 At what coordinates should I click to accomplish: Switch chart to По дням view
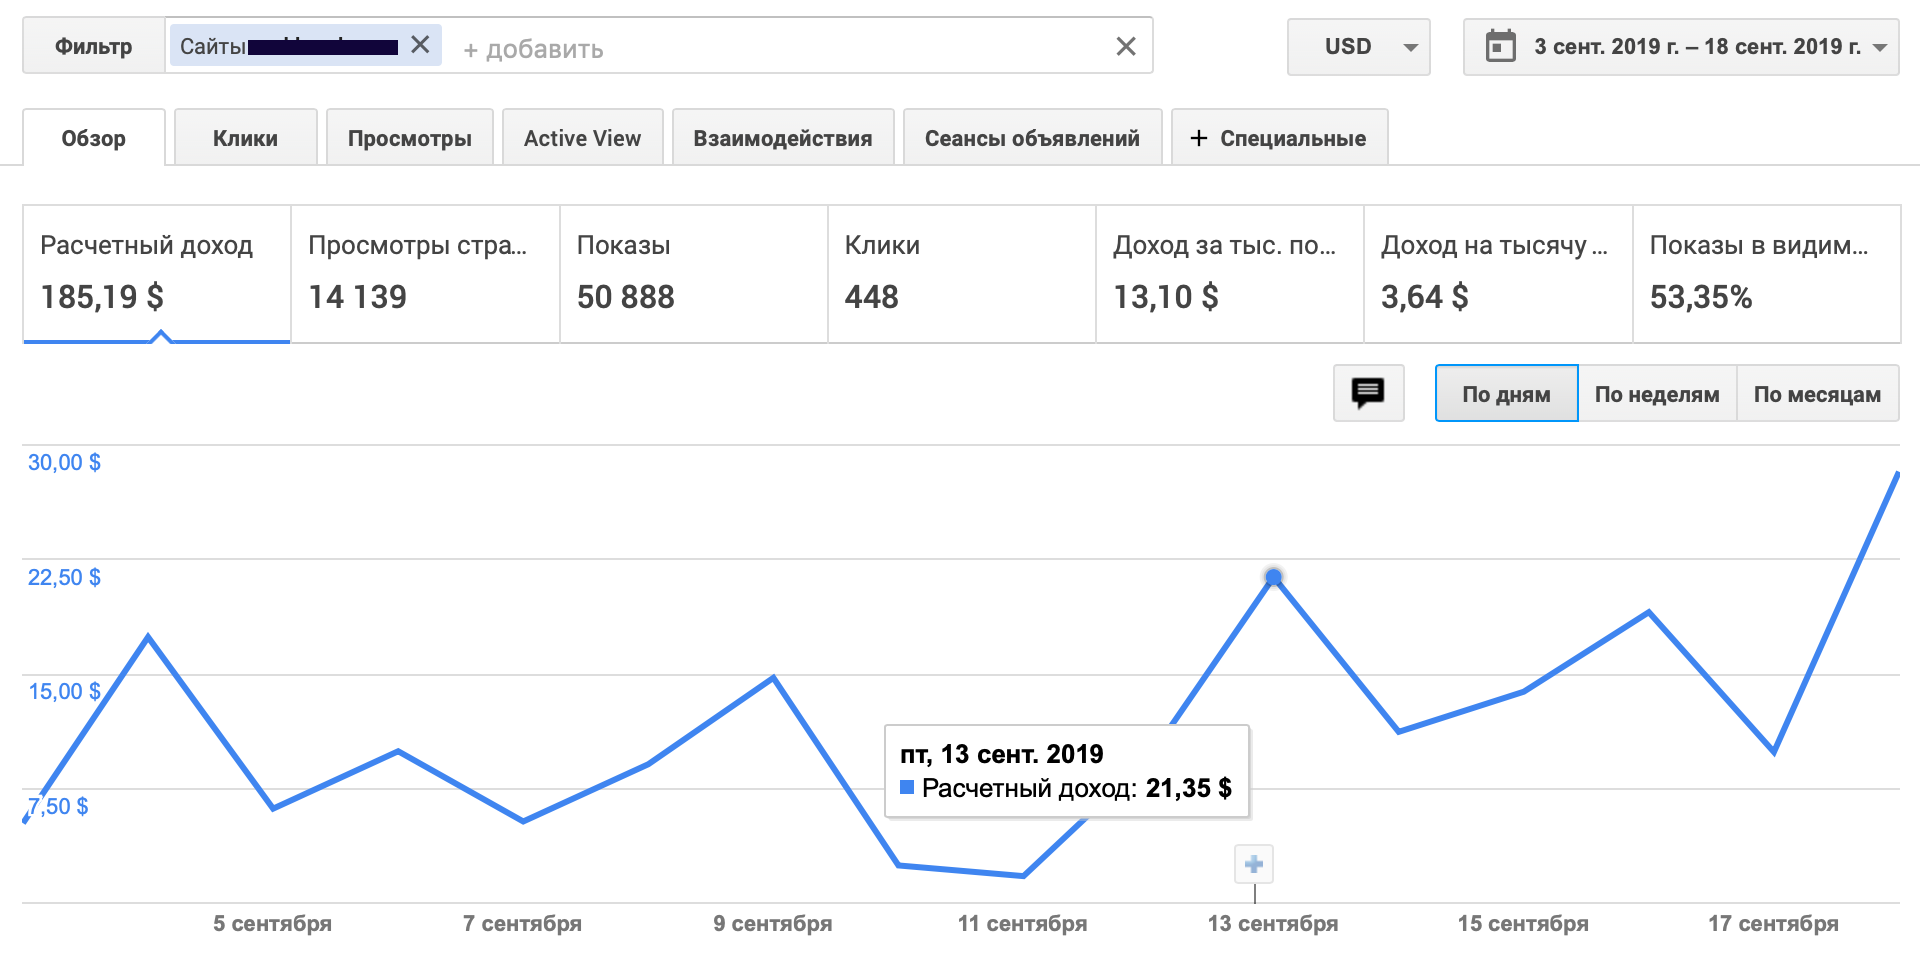point(1506,394)
